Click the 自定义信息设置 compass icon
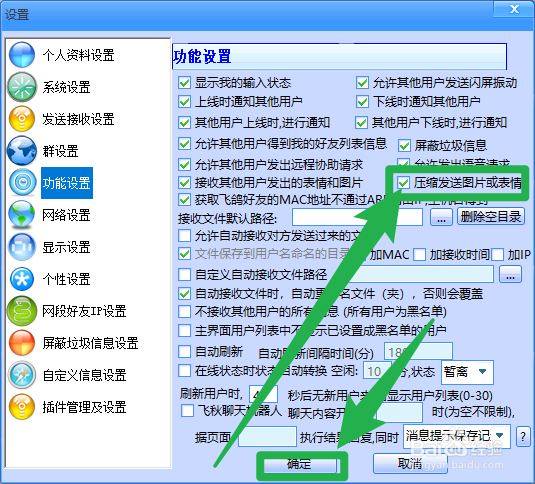 pos(22,375)
